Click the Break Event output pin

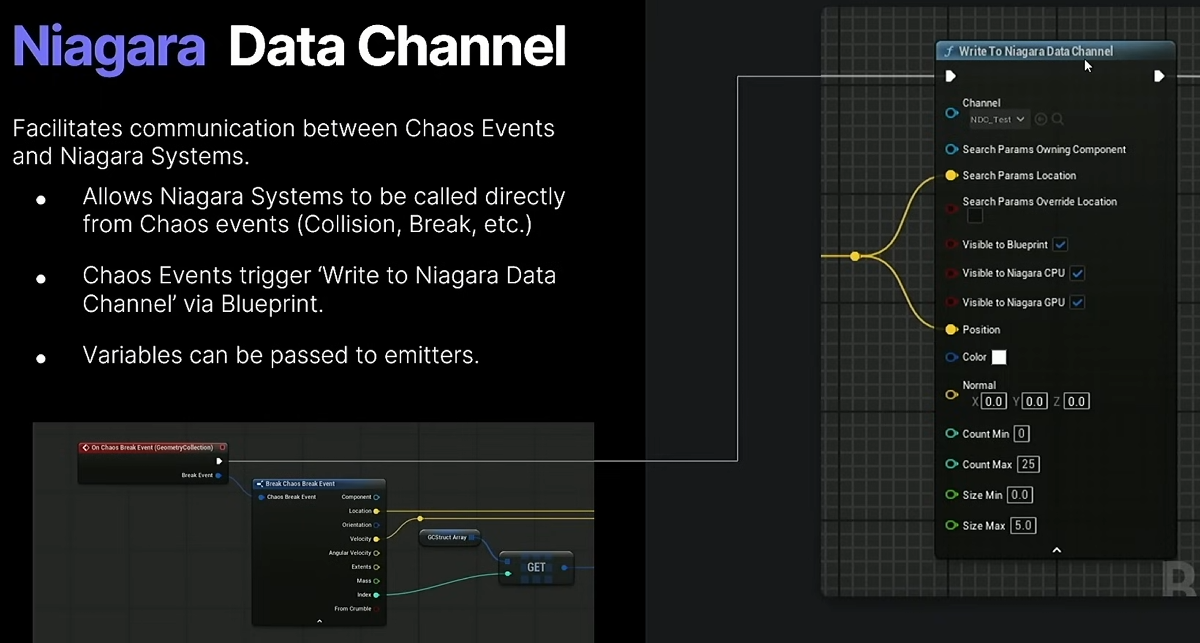pos(219,475)
